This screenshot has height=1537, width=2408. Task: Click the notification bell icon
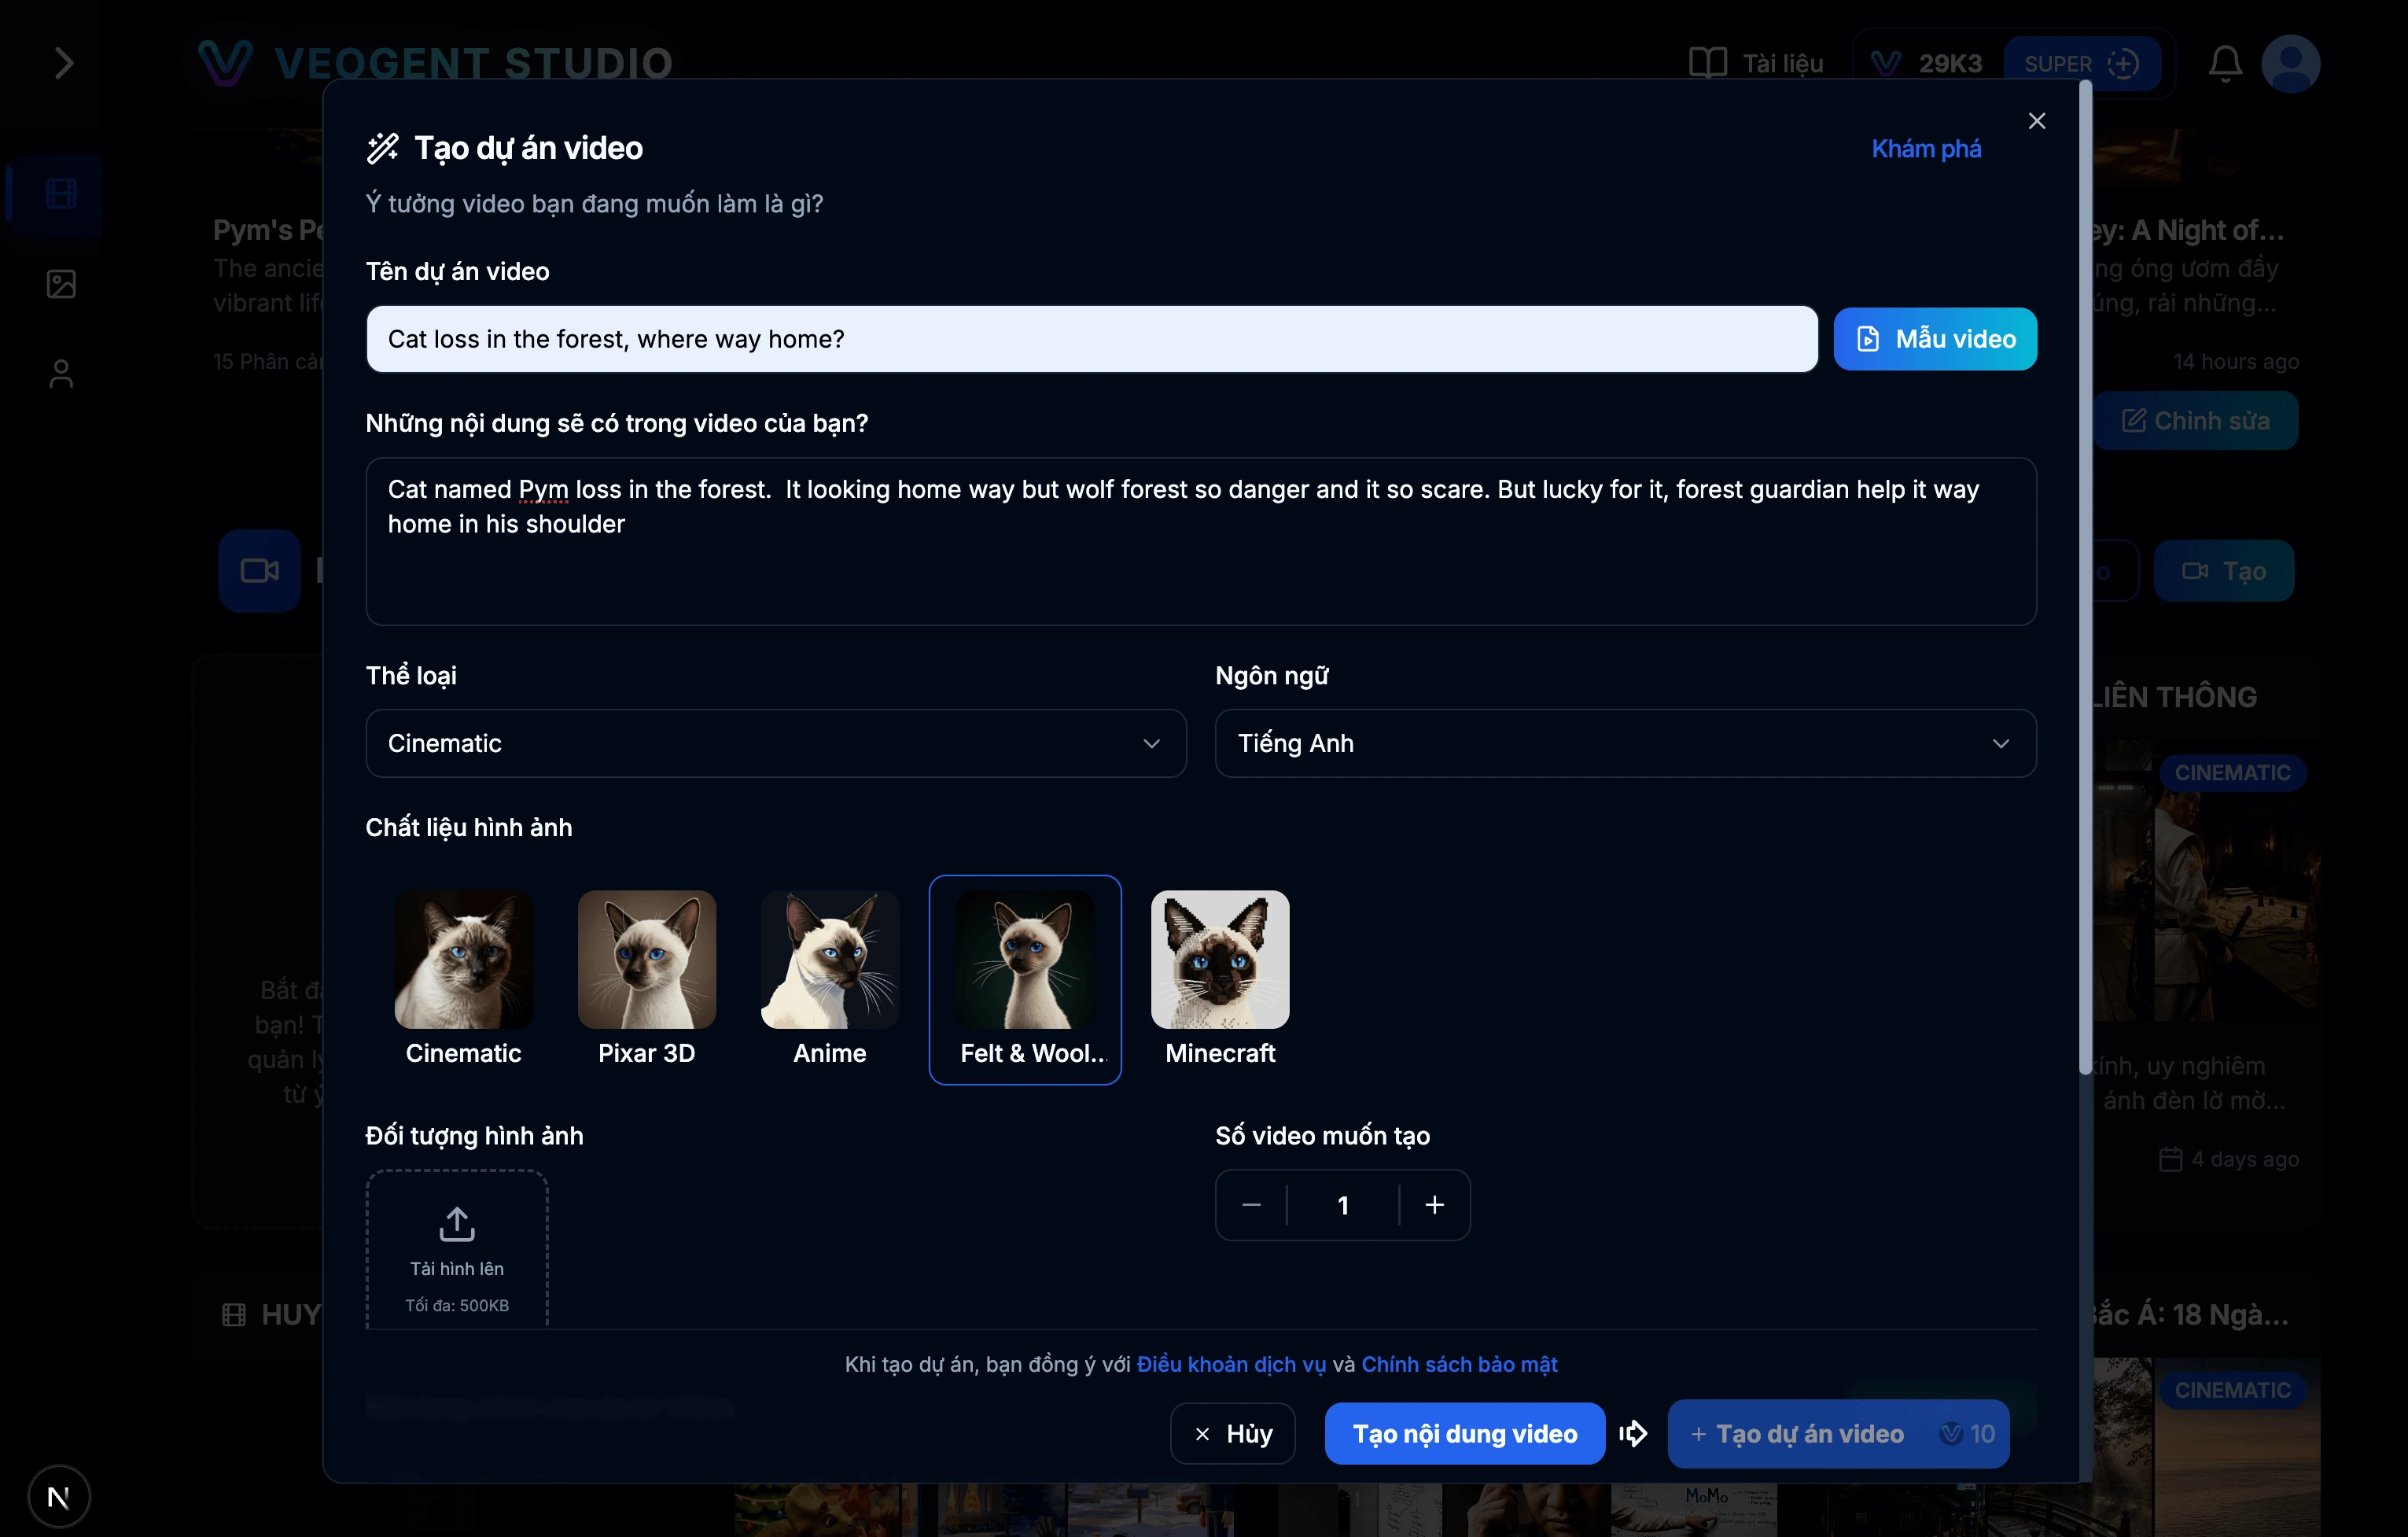2224,63
